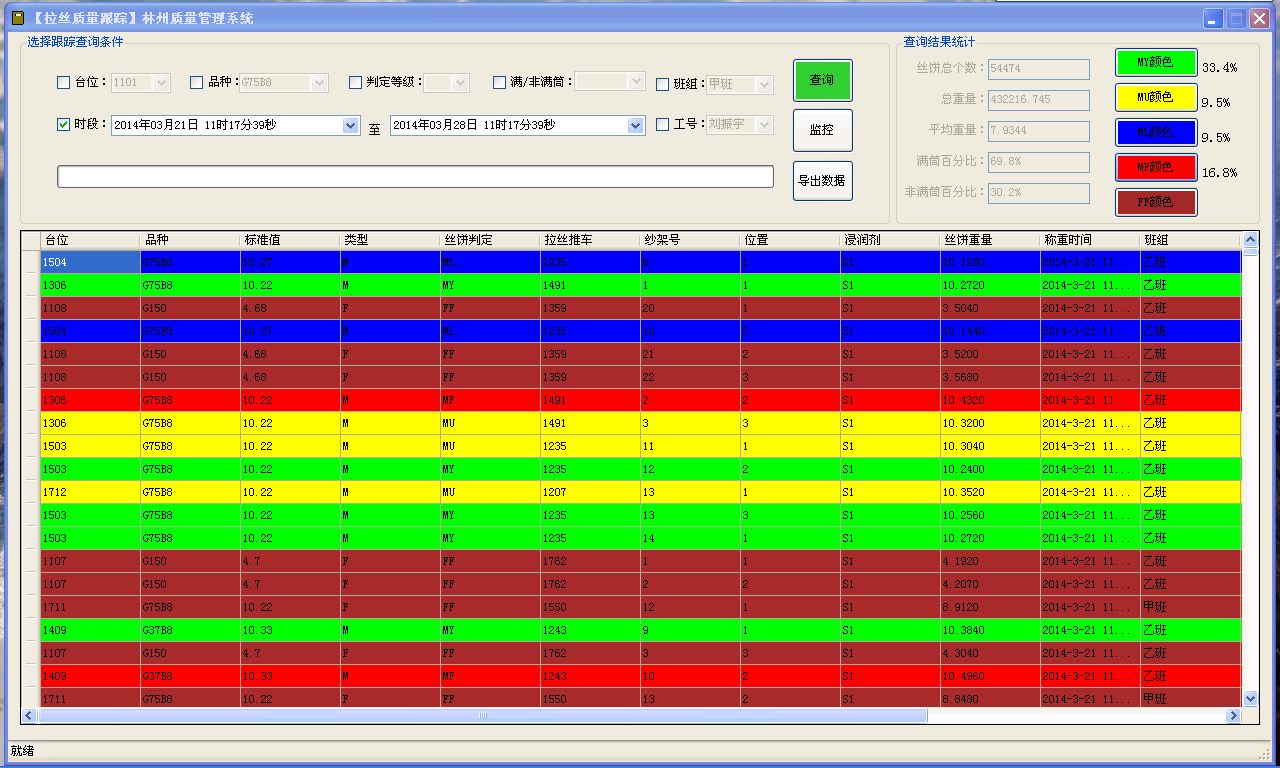Click the 总重量 field showing 432216.745
Image resolution: width=1280 pixels, height=768 pixels.
pyautogui.click(x=1039, y=100)
